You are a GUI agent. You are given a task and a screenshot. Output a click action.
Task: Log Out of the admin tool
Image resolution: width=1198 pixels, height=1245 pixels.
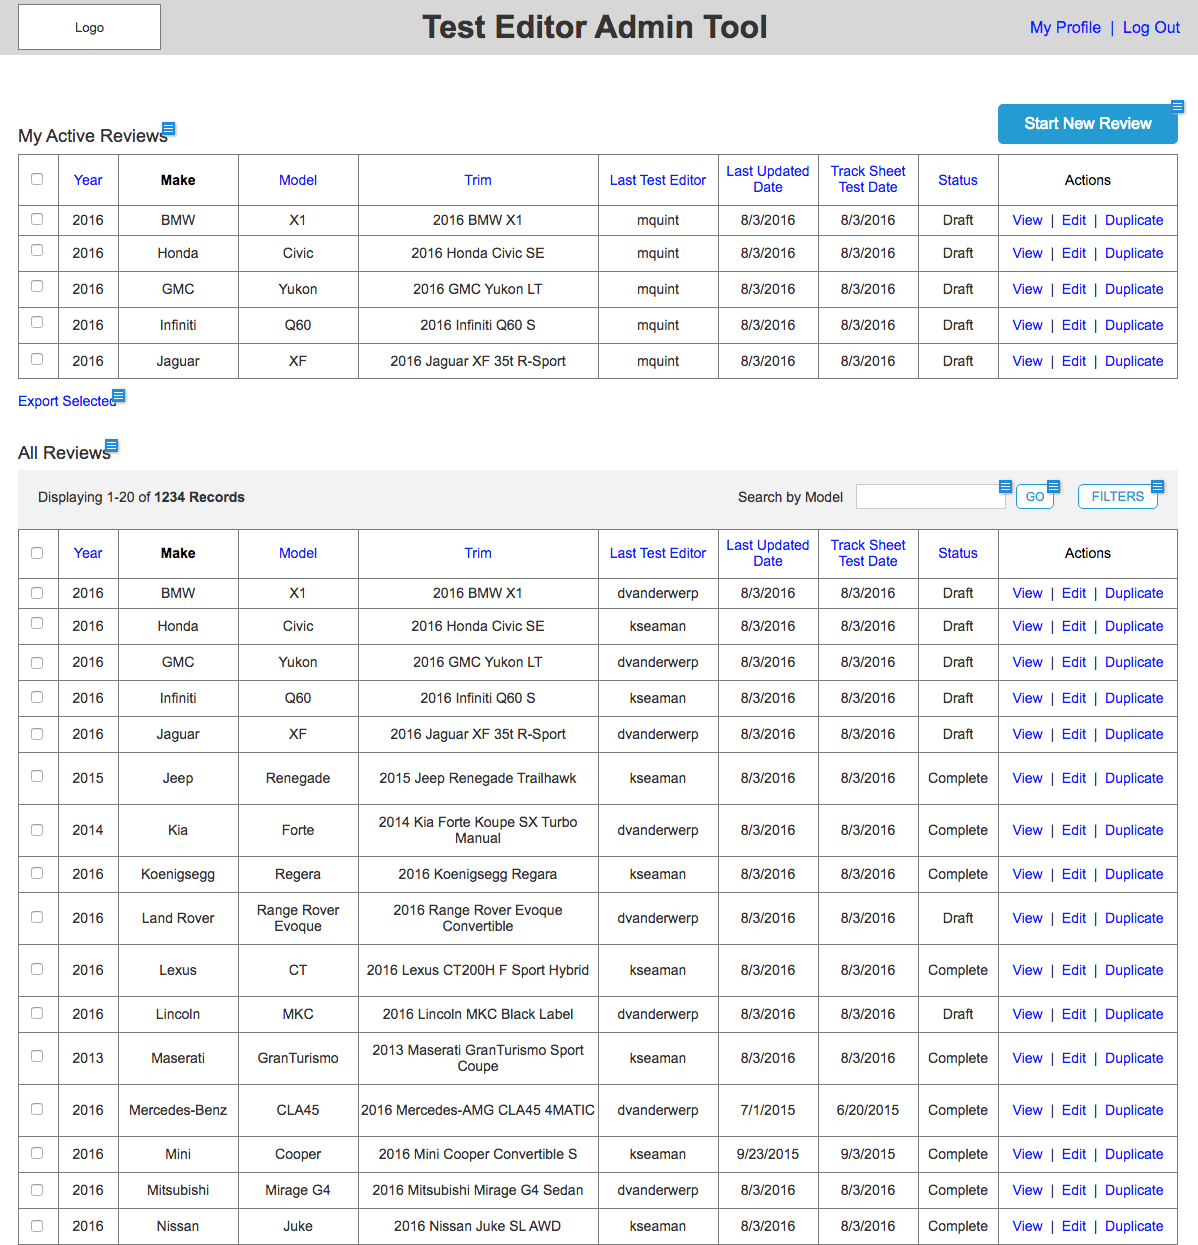[1151, 27]
